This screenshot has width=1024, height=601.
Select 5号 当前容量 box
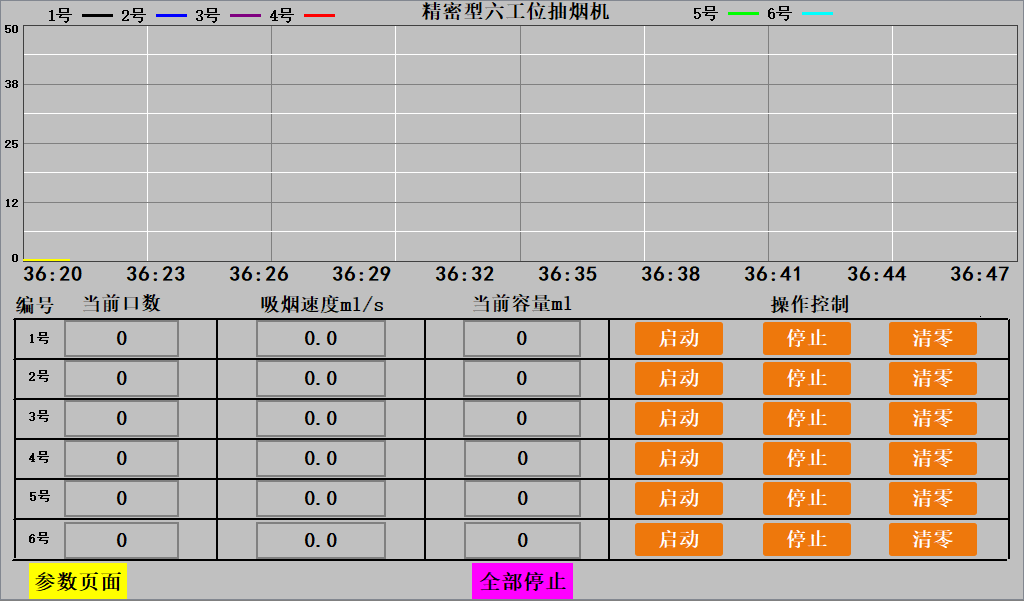tap(522, 498)
